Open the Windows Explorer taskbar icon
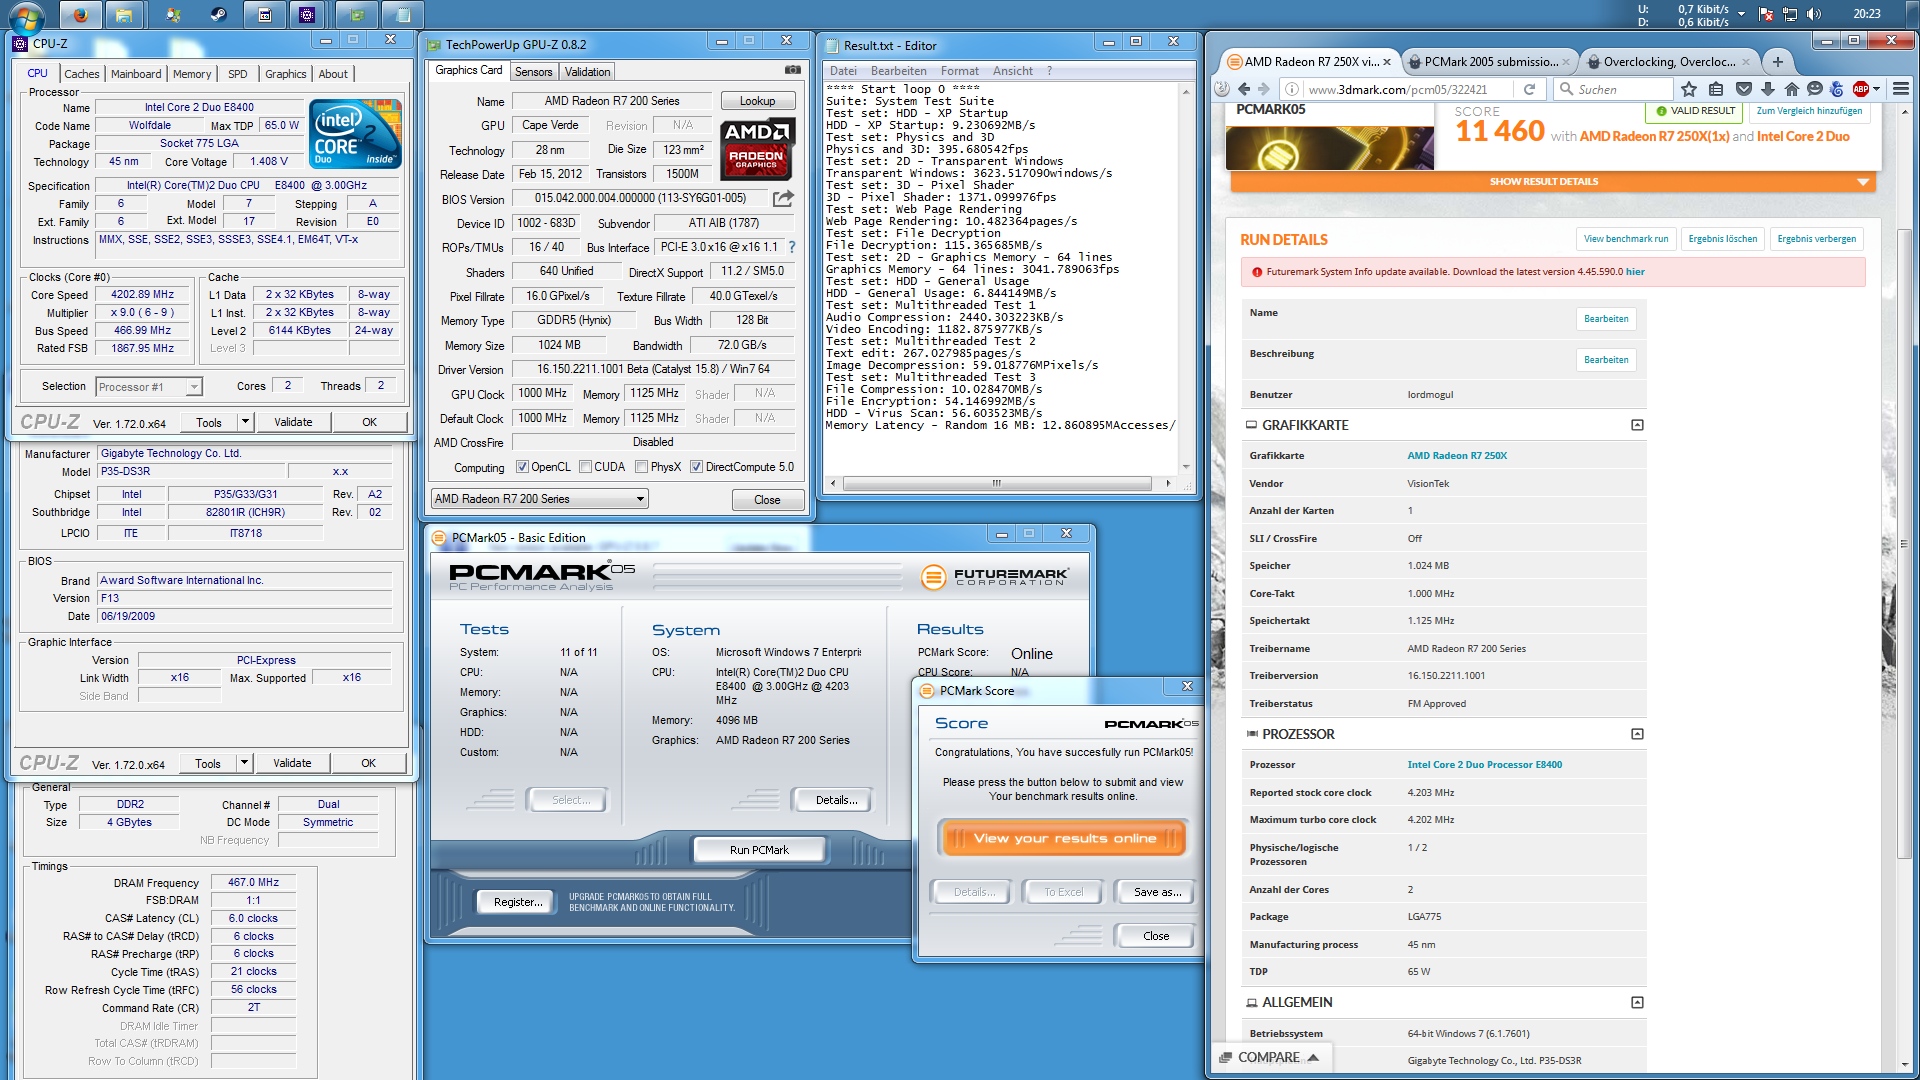1920x1080 pixels. tap(123, 15)
